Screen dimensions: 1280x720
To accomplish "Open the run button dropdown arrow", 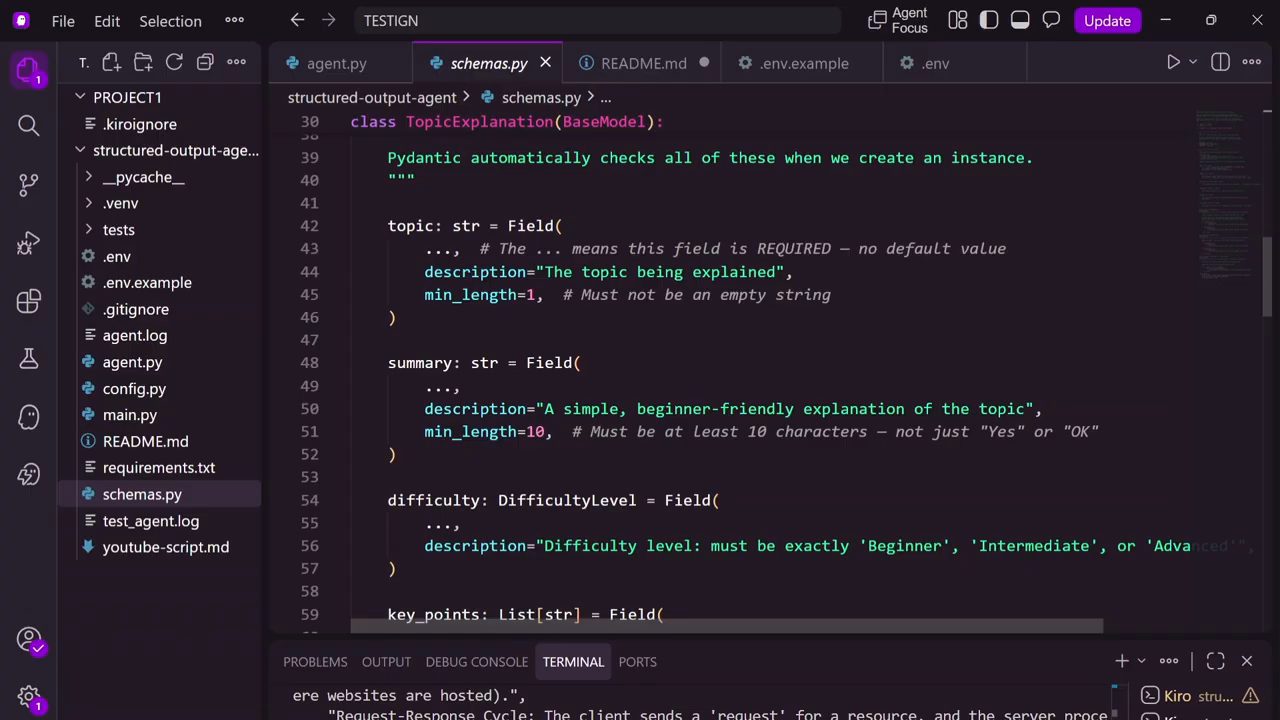I will point(1192,62).
